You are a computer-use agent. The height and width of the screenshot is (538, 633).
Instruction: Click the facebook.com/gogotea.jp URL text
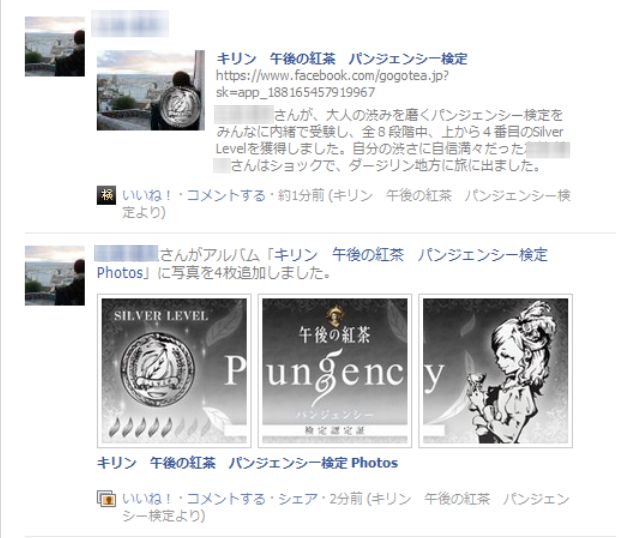(x=332, y=84)
